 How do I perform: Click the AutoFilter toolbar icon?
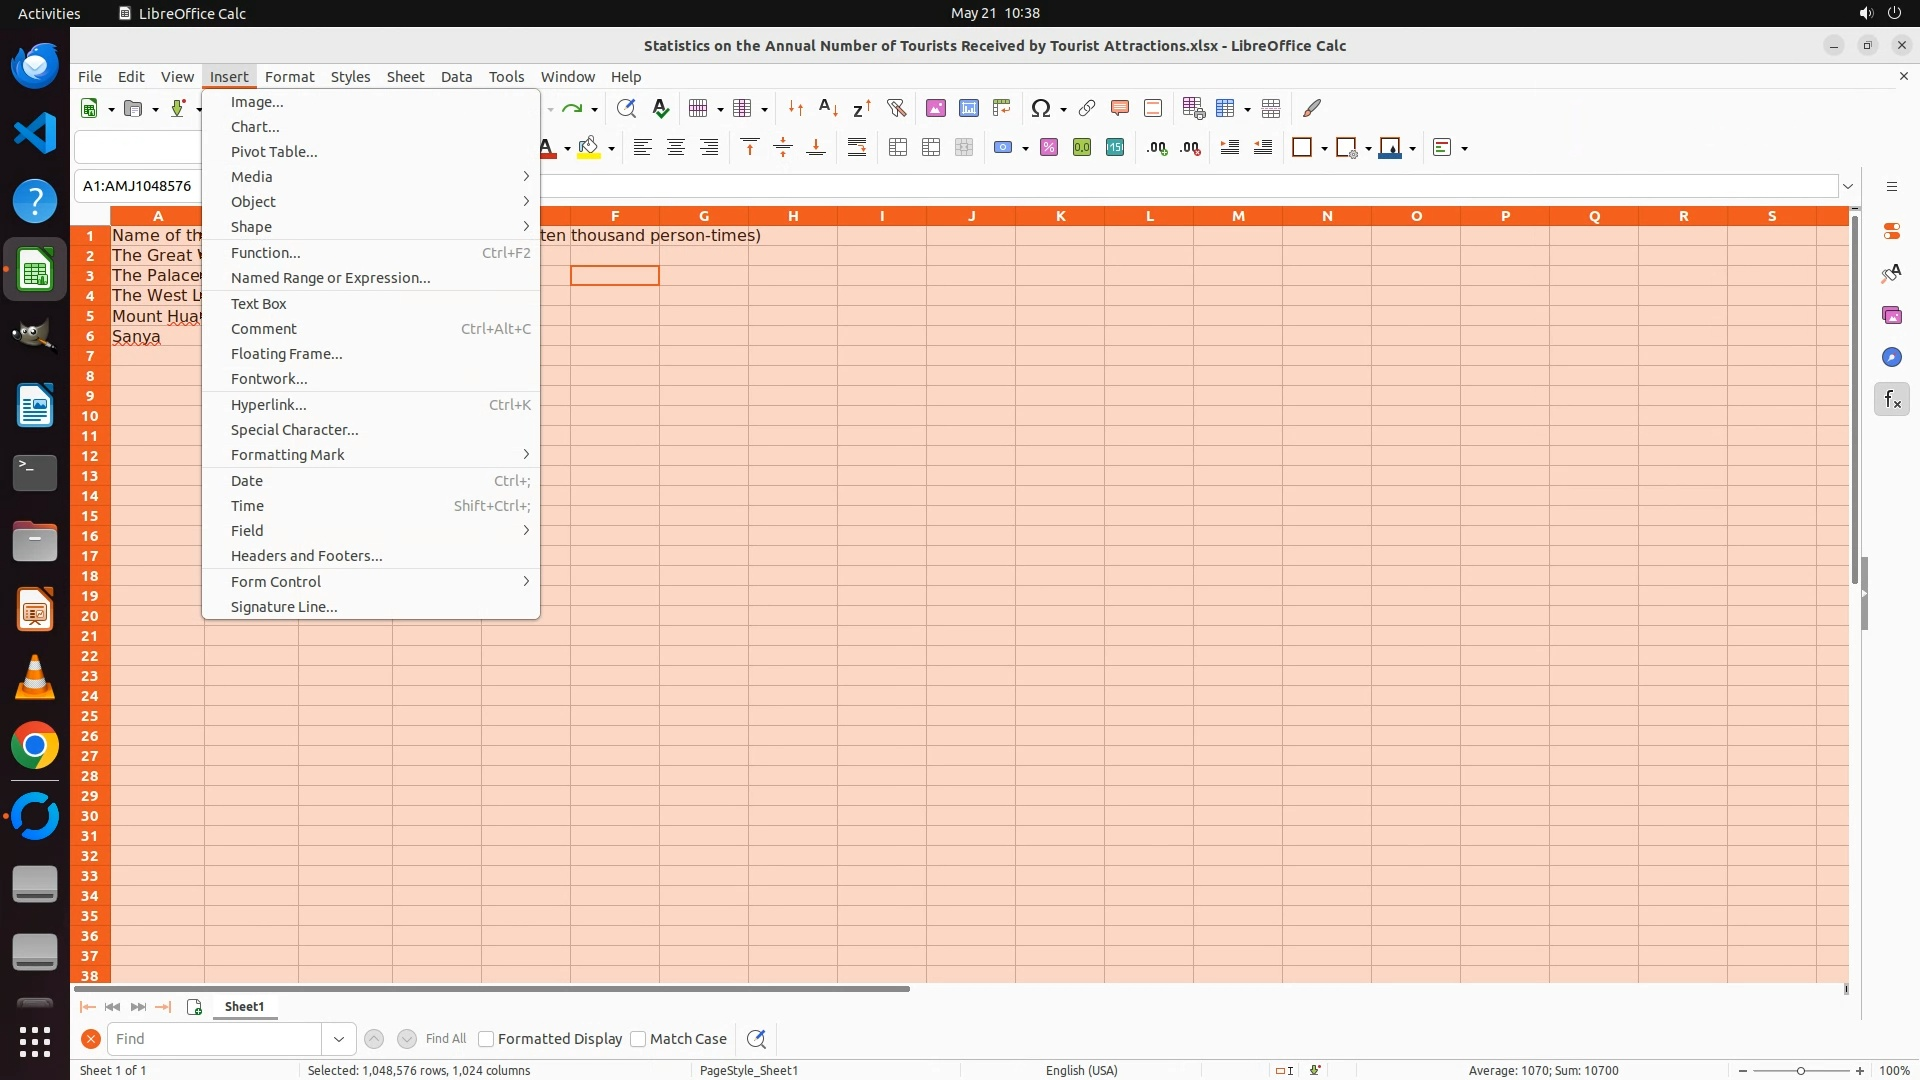point(896,108)
